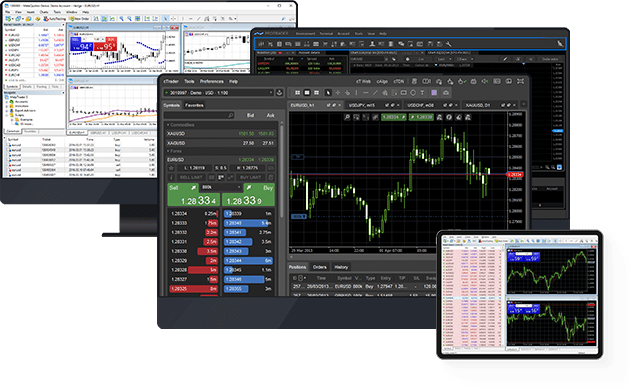This screenshot has height=388, width=631.
Task: Switch to multi-chart grid layout mode
Action: point(297,93)
